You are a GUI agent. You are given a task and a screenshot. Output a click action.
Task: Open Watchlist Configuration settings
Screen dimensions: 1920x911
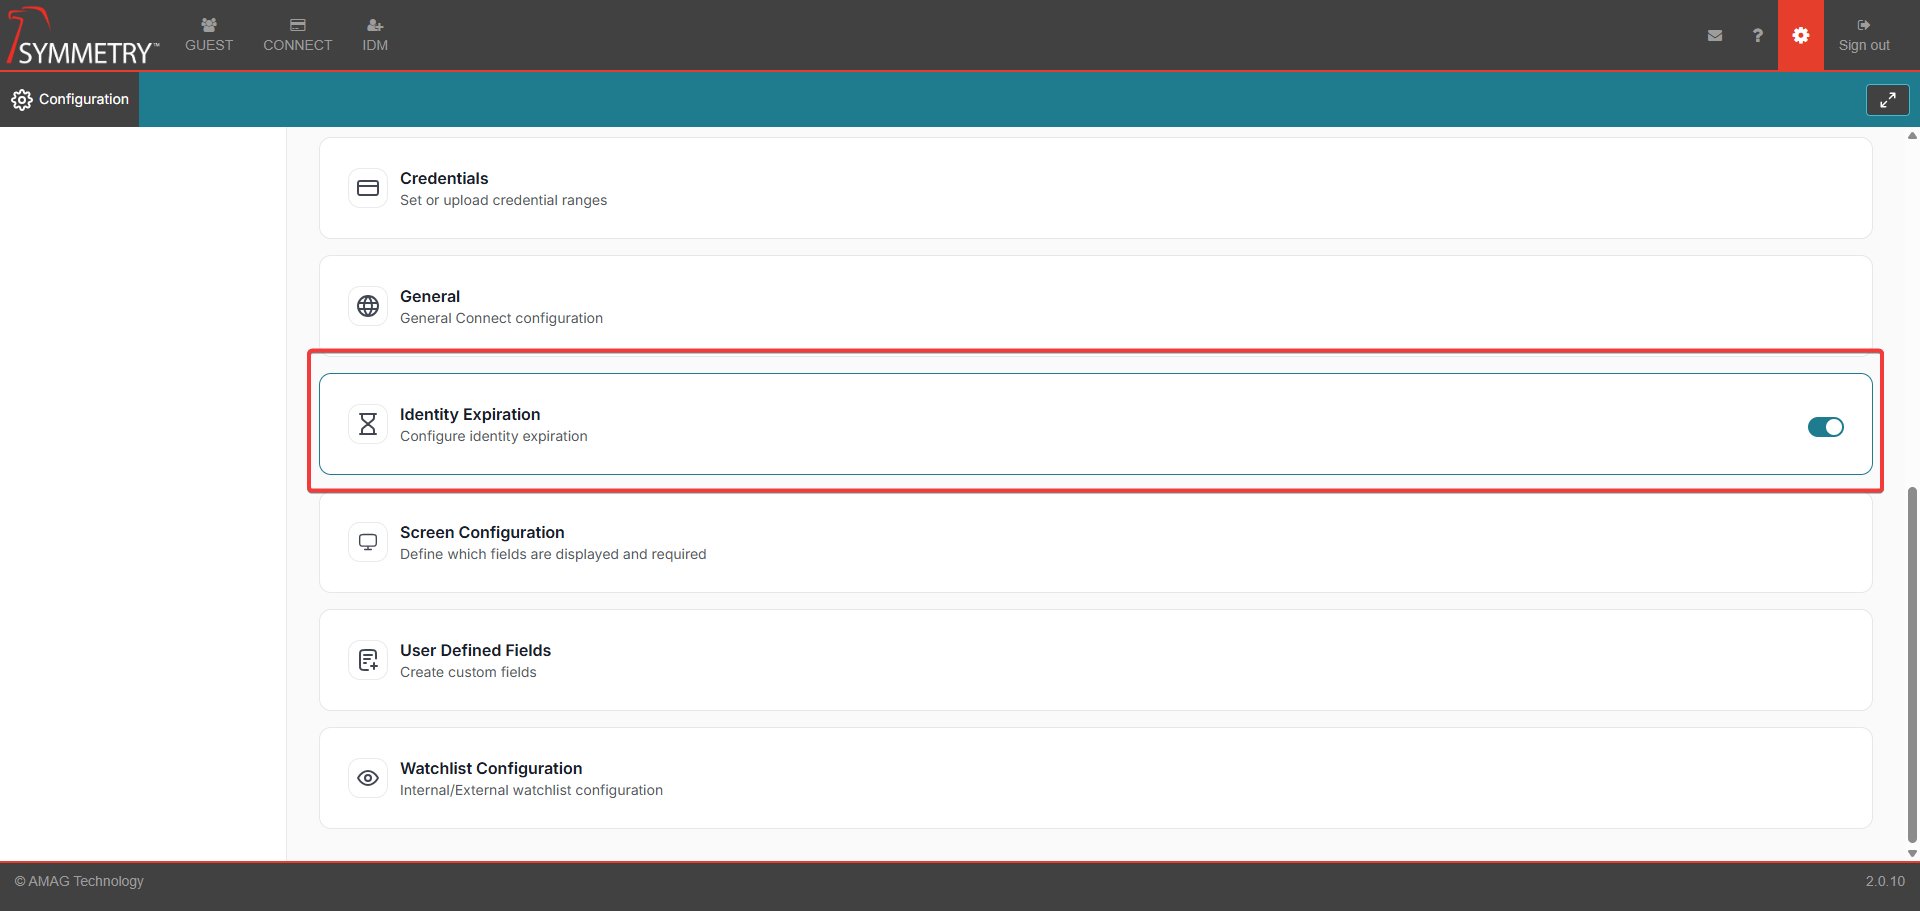(491, 768)
